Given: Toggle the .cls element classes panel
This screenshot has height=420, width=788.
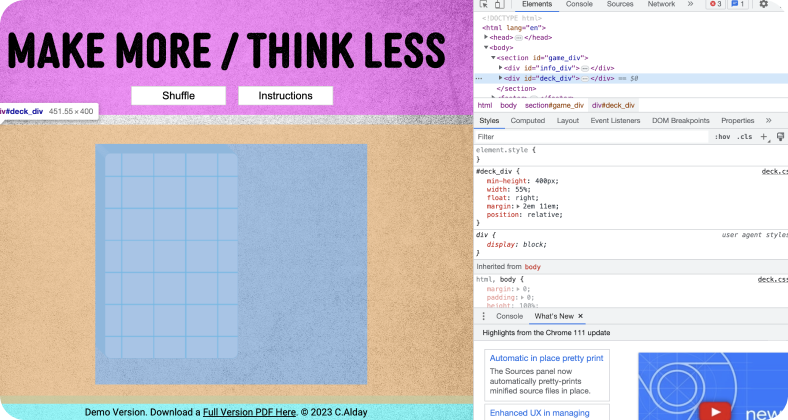Looking at the screenshot, I should click(x=744, y=136).
